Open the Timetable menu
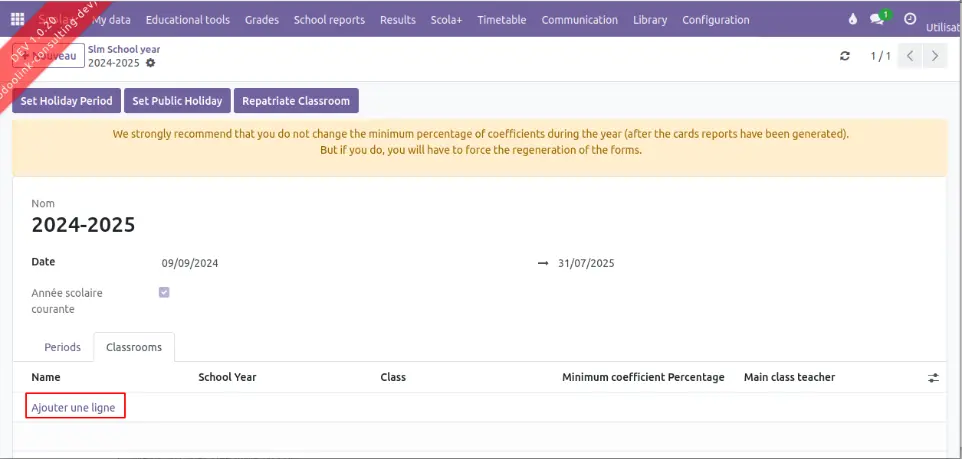This screenshot has height=459, width=962. [x=501, y=20]
